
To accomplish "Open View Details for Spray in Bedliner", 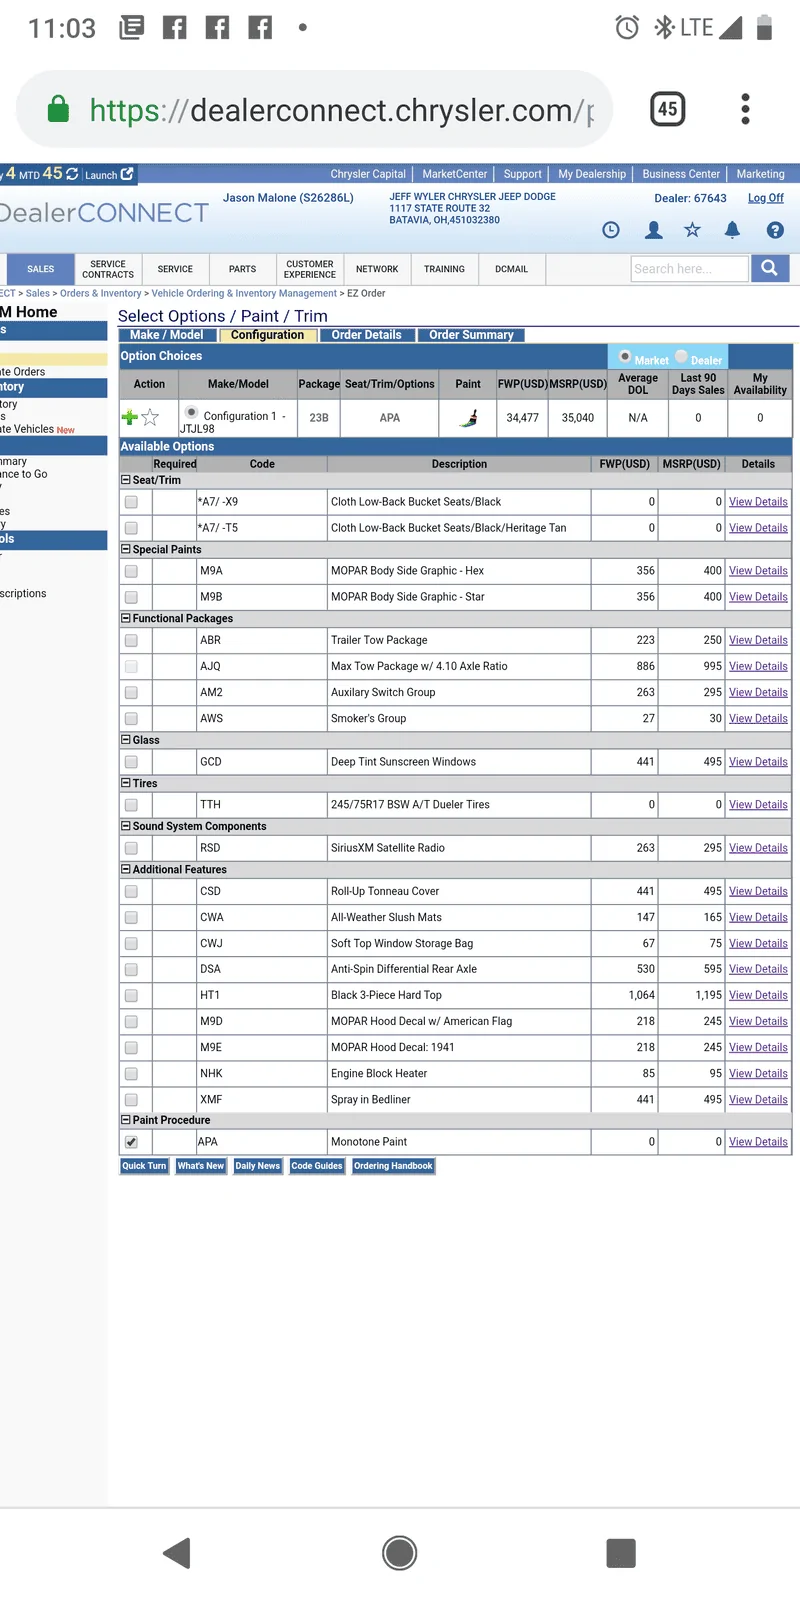I will [x=758, y=1099].
